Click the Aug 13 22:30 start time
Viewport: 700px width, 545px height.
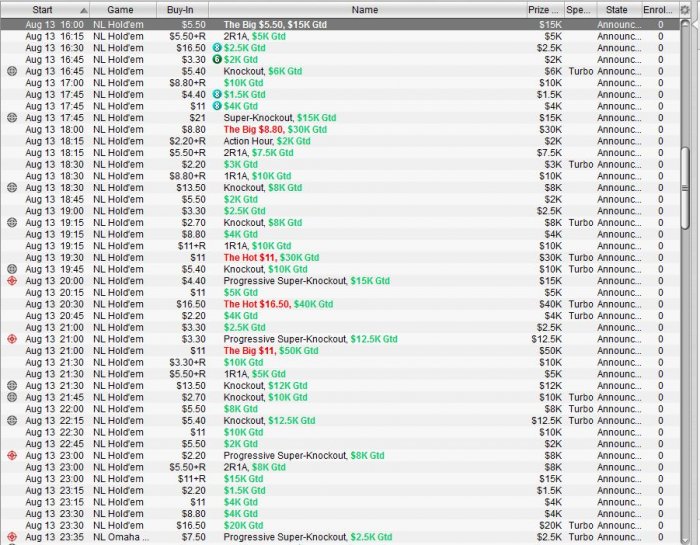[x=54, y=432]
